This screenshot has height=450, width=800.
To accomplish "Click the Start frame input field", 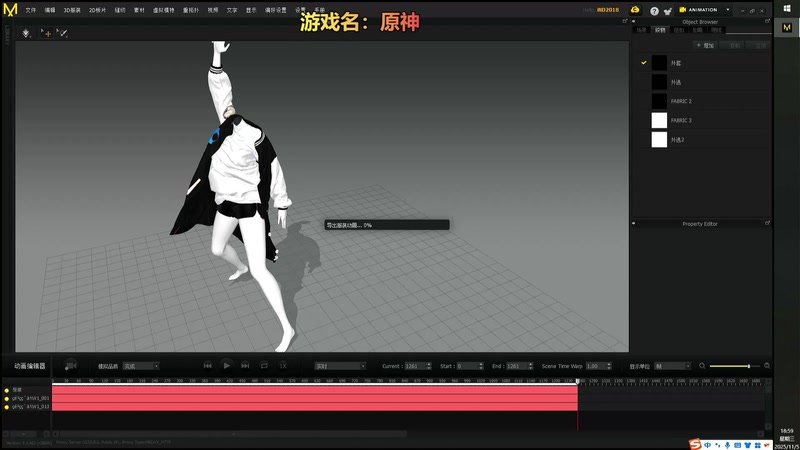I will coord(469,366).
